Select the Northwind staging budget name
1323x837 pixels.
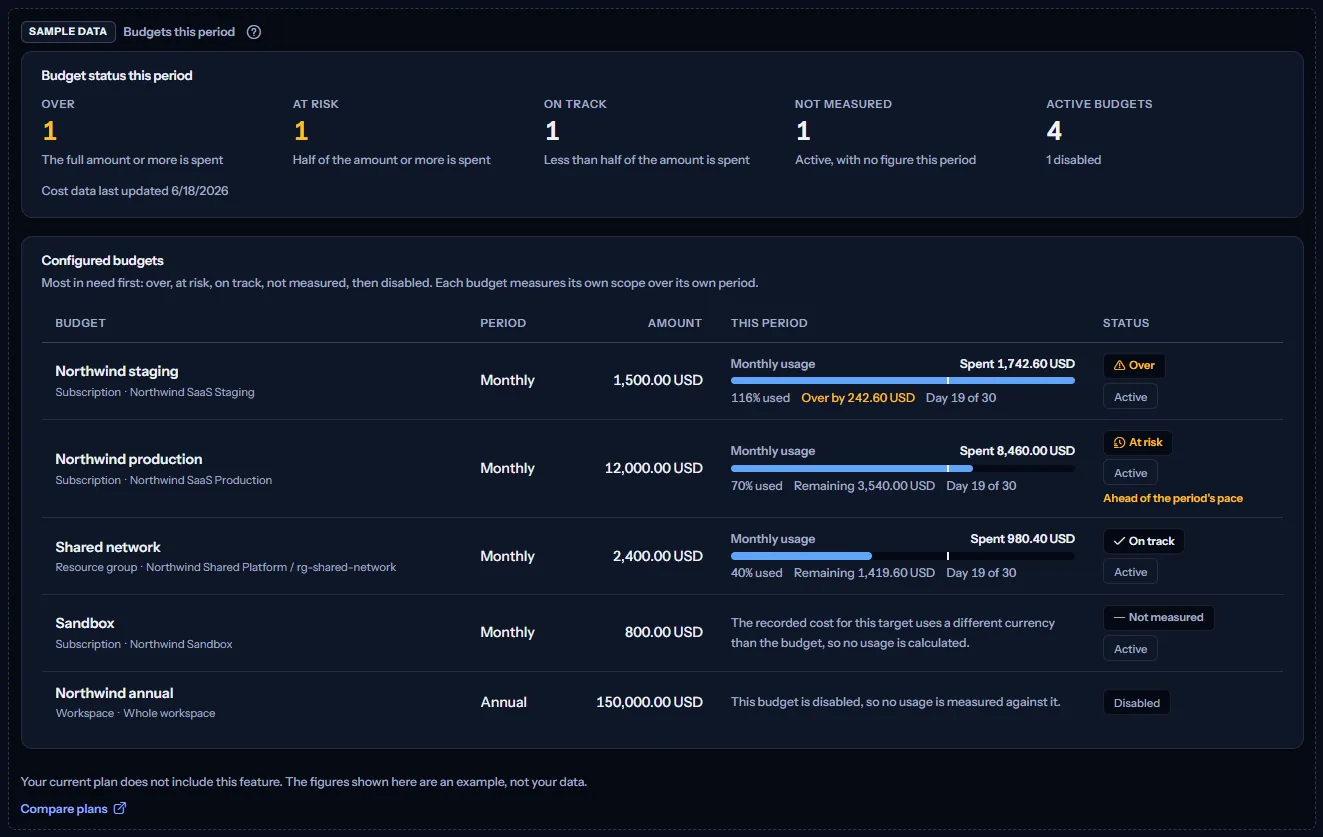[117, 371]
